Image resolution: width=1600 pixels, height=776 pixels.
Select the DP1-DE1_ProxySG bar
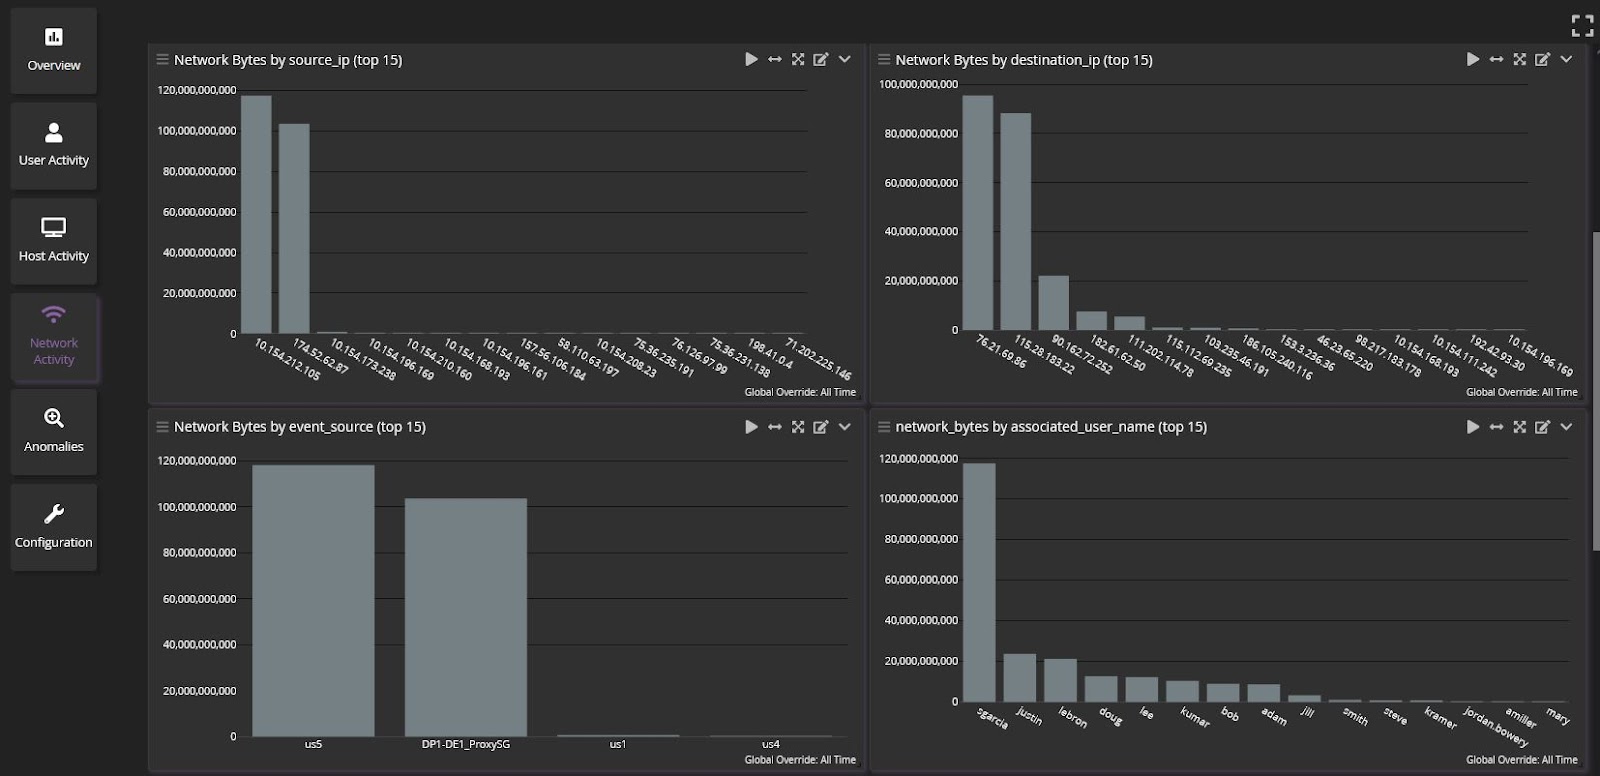tap(465, 617)
